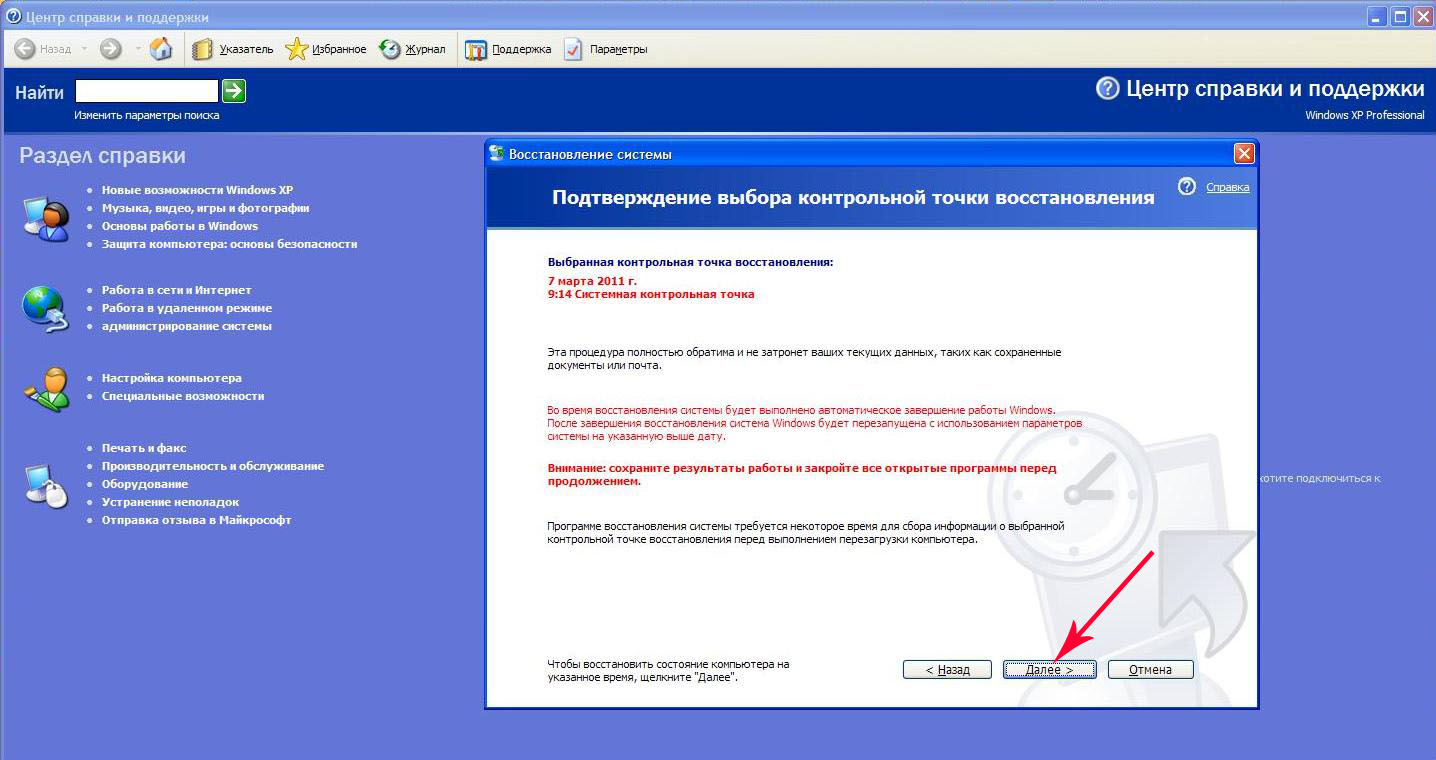Image resolution: width=1436 pixels, height=760 pixels.
Task: Minimize the Help and Support Center window
Action: [x=1378, y=16]
